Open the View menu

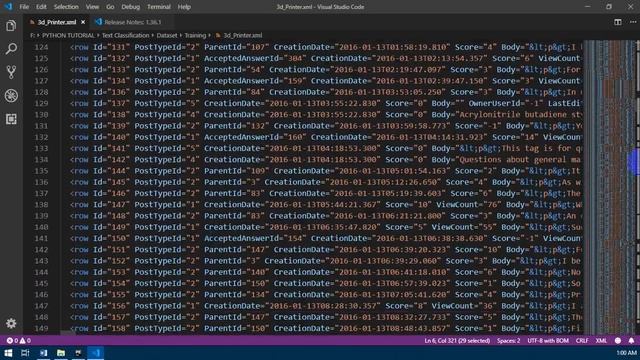tap(92, 7)
